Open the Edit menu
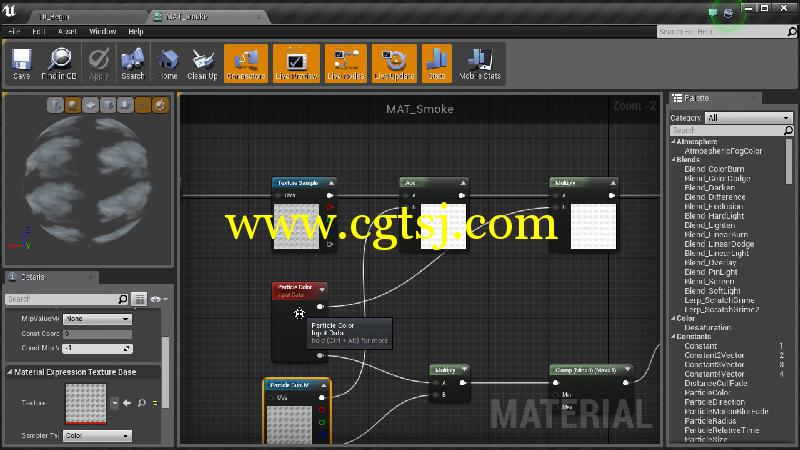 click(x=39, y=32)
